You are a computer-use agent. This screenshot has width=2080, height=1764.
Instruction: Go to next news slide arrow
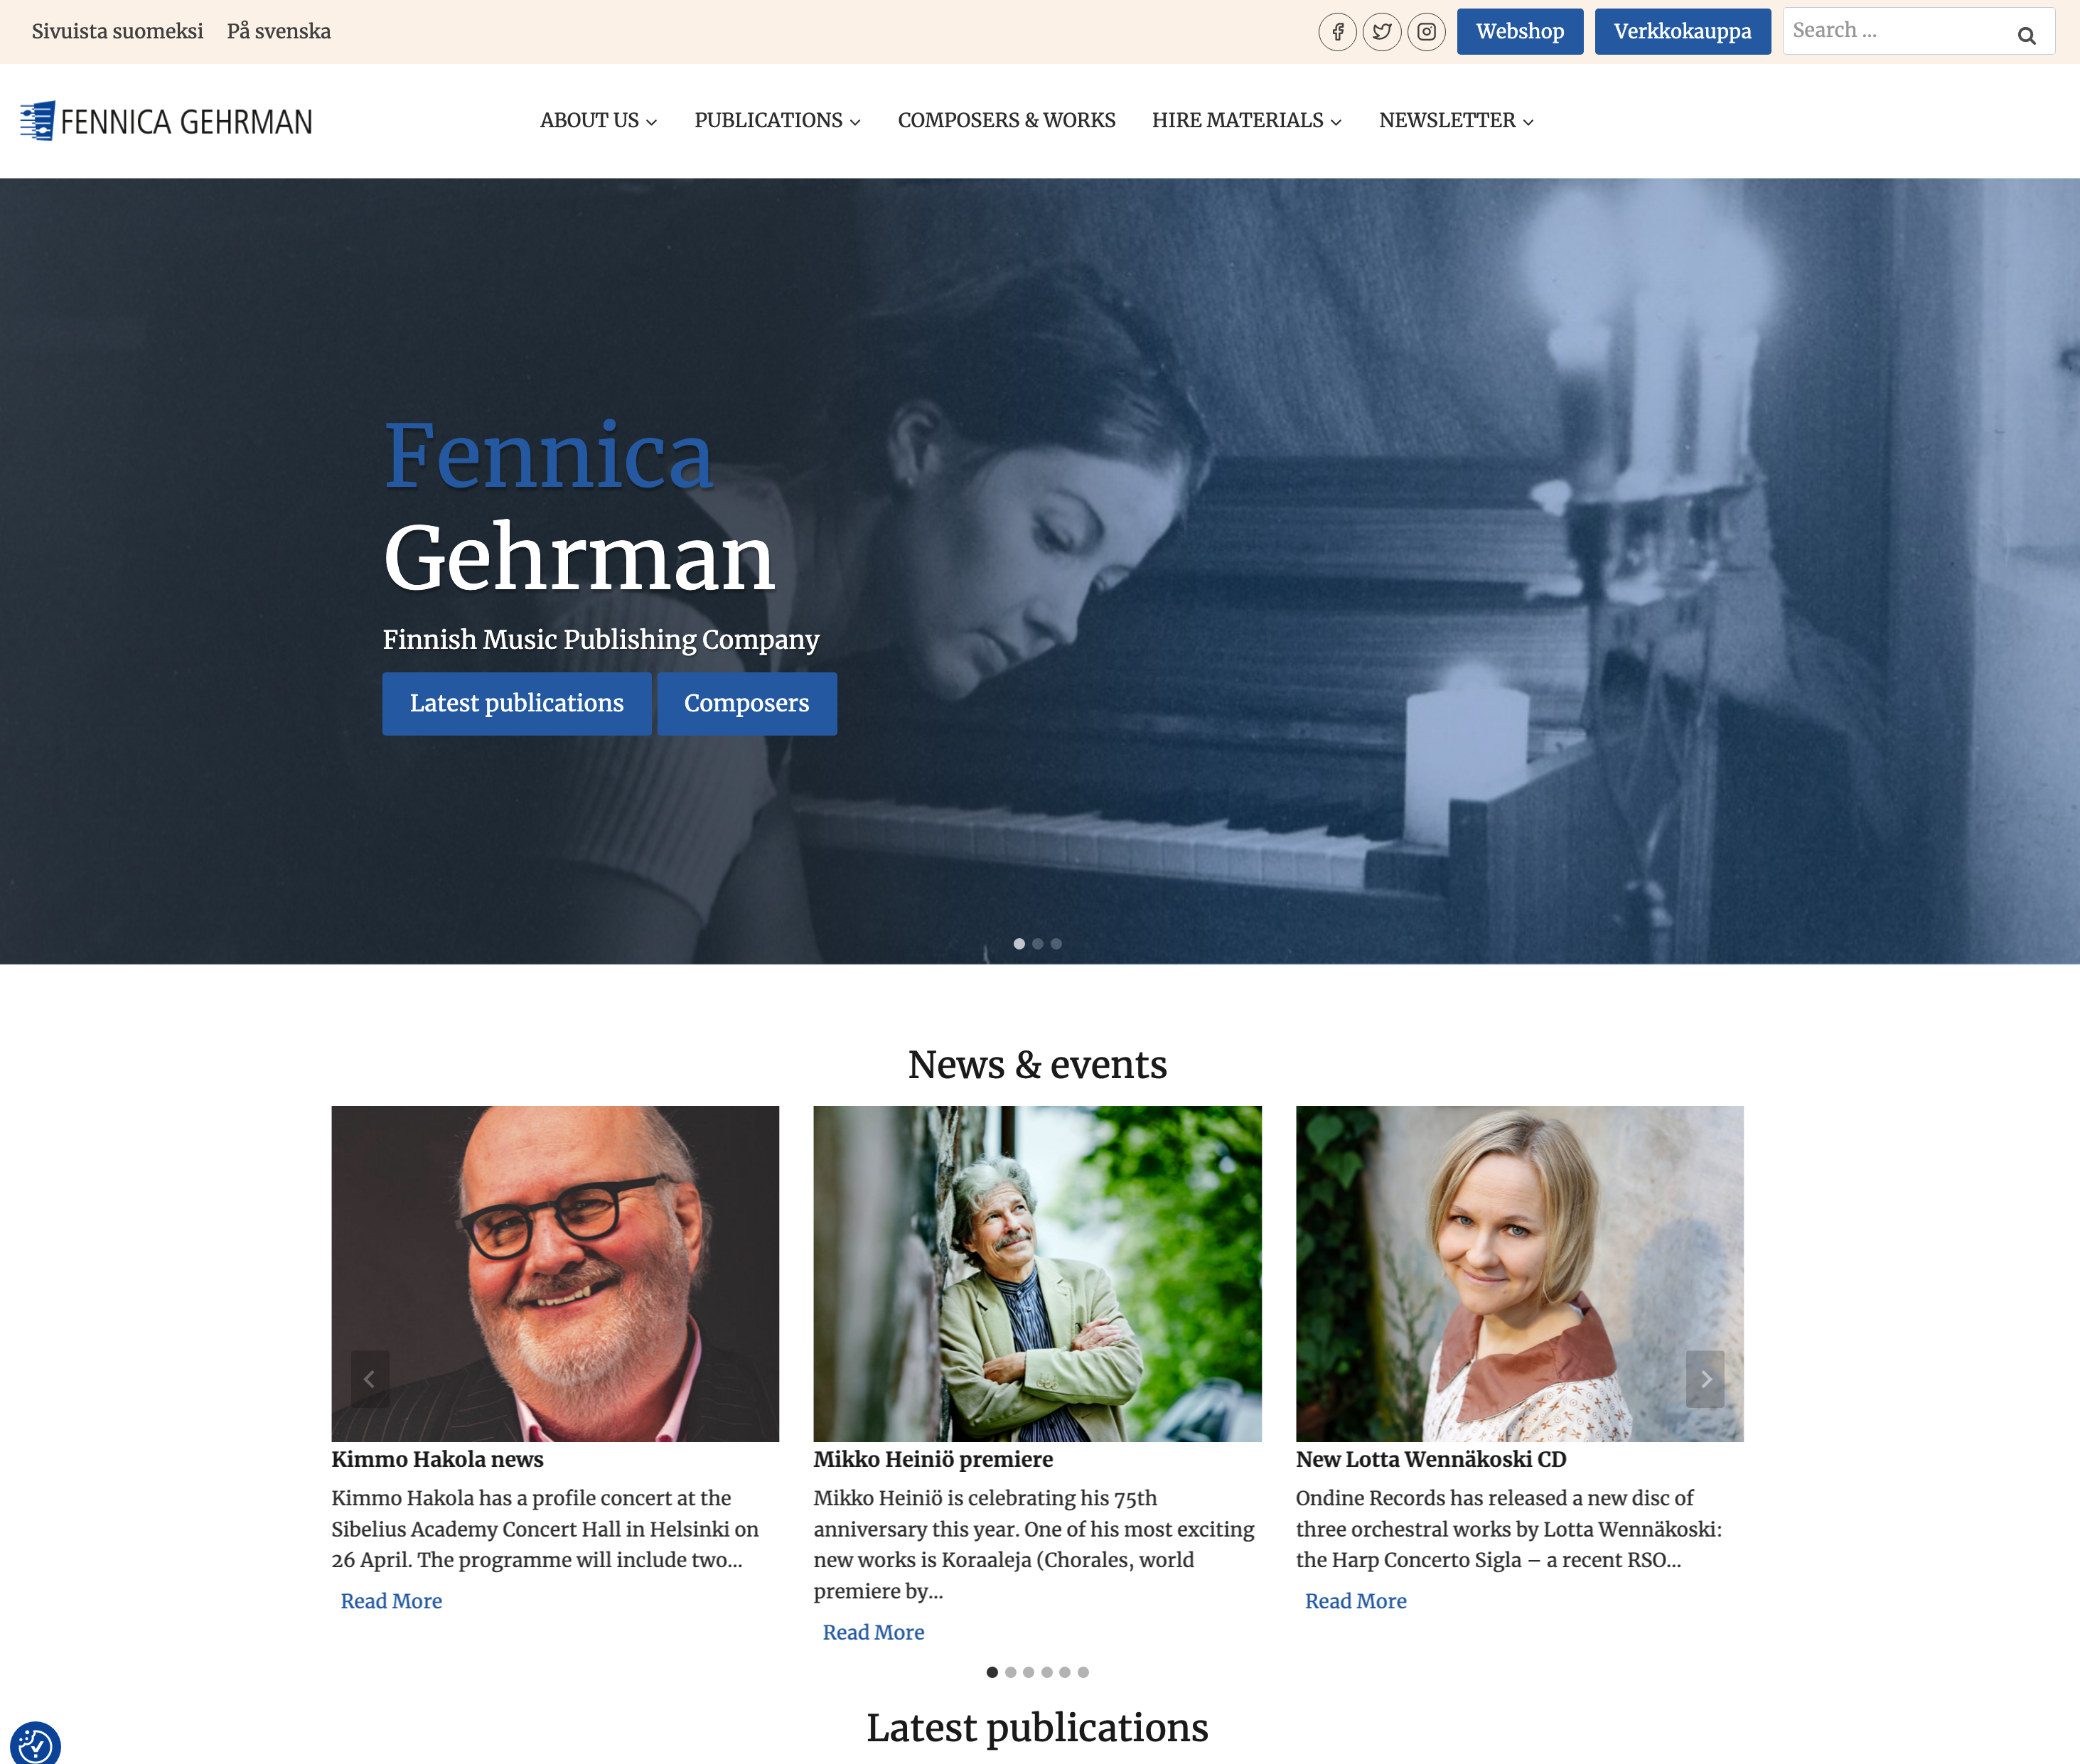pos(1705,1379)
